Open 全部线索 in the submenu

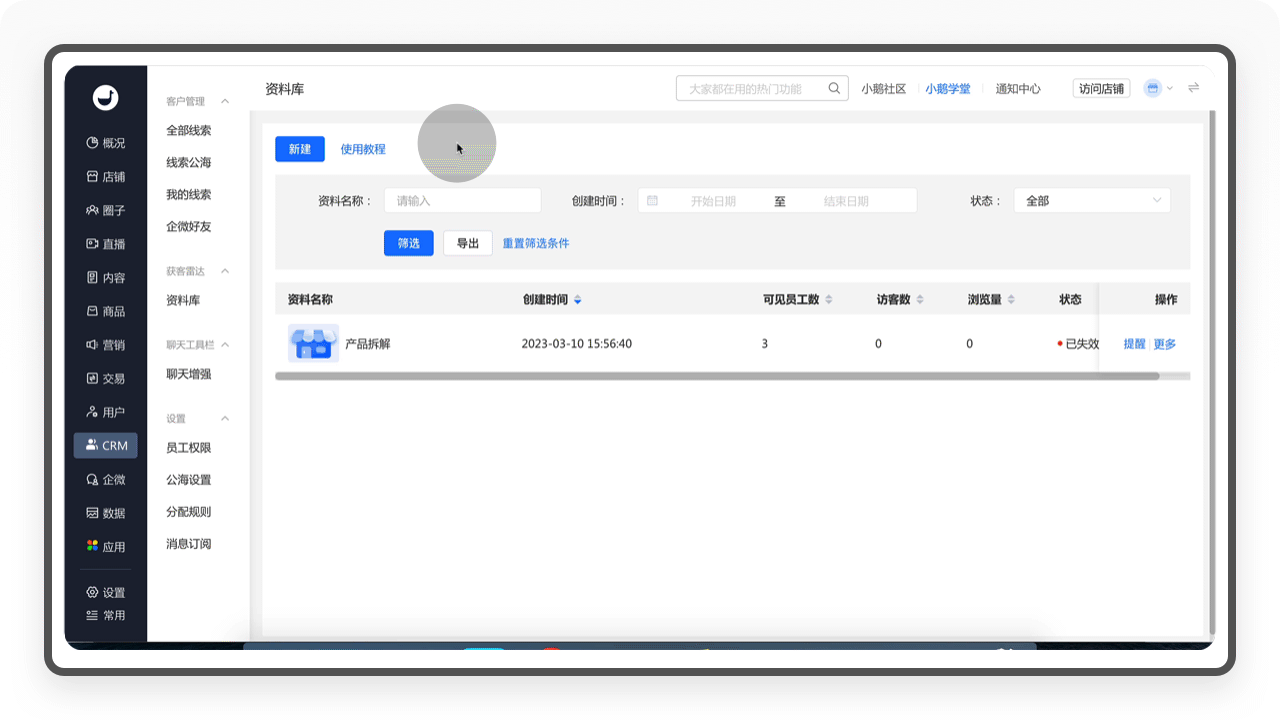pos(189,131)
